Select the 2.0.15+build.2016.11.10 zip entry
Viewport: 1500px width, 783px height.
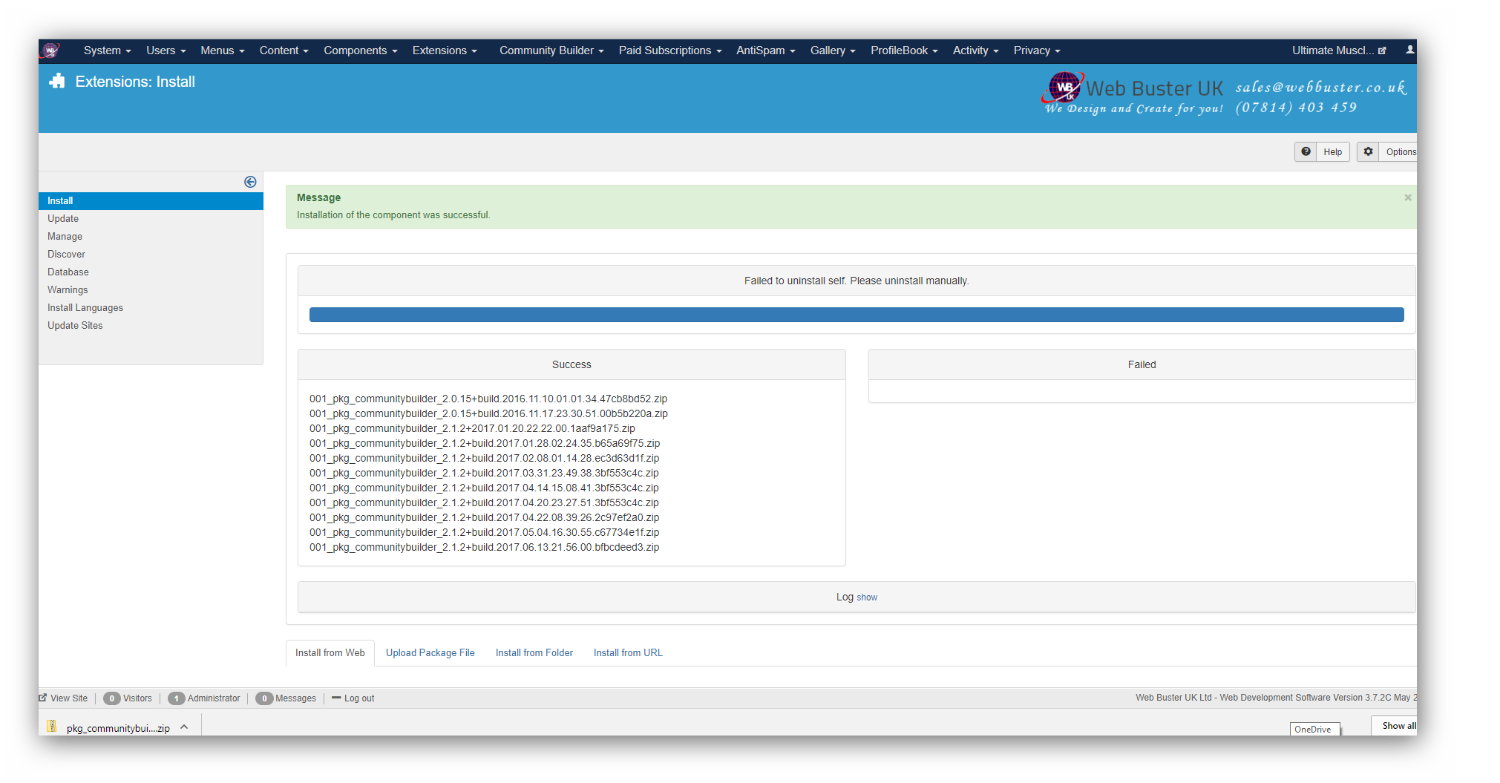[x=488, y=398]
